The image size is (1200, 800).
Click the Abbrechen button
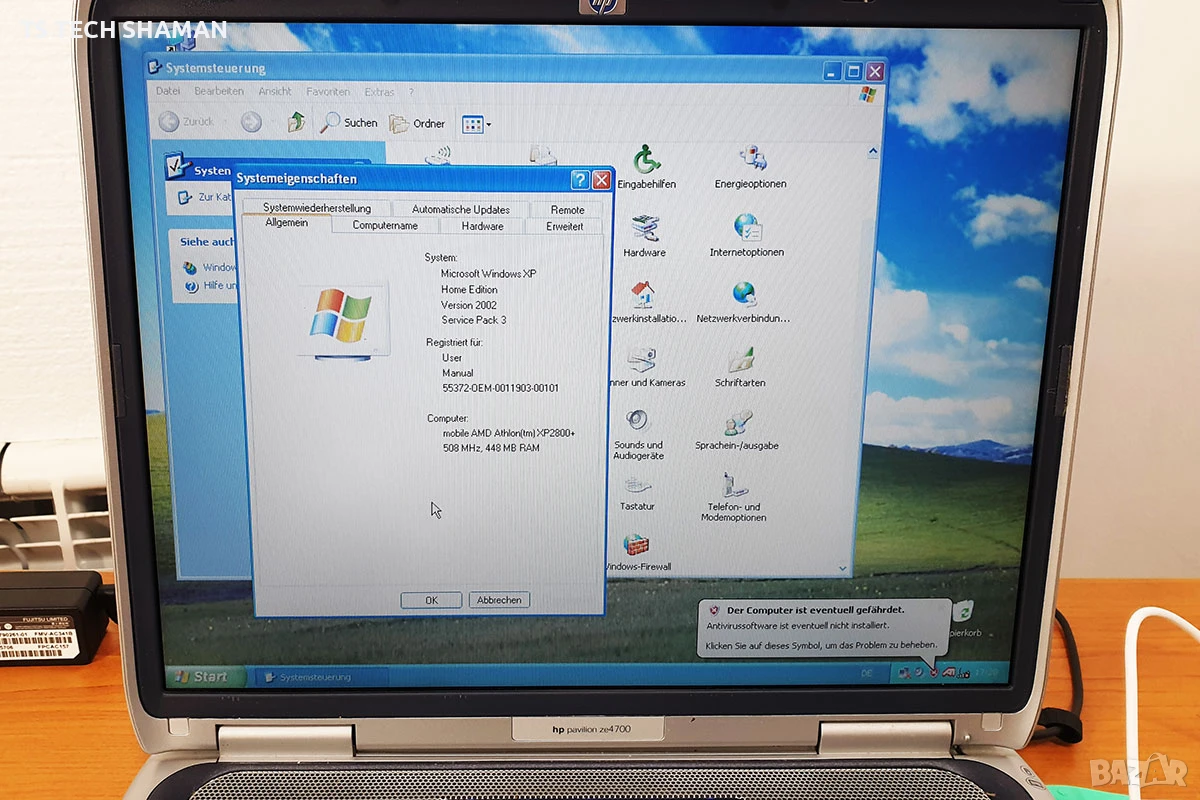(499, 600)
